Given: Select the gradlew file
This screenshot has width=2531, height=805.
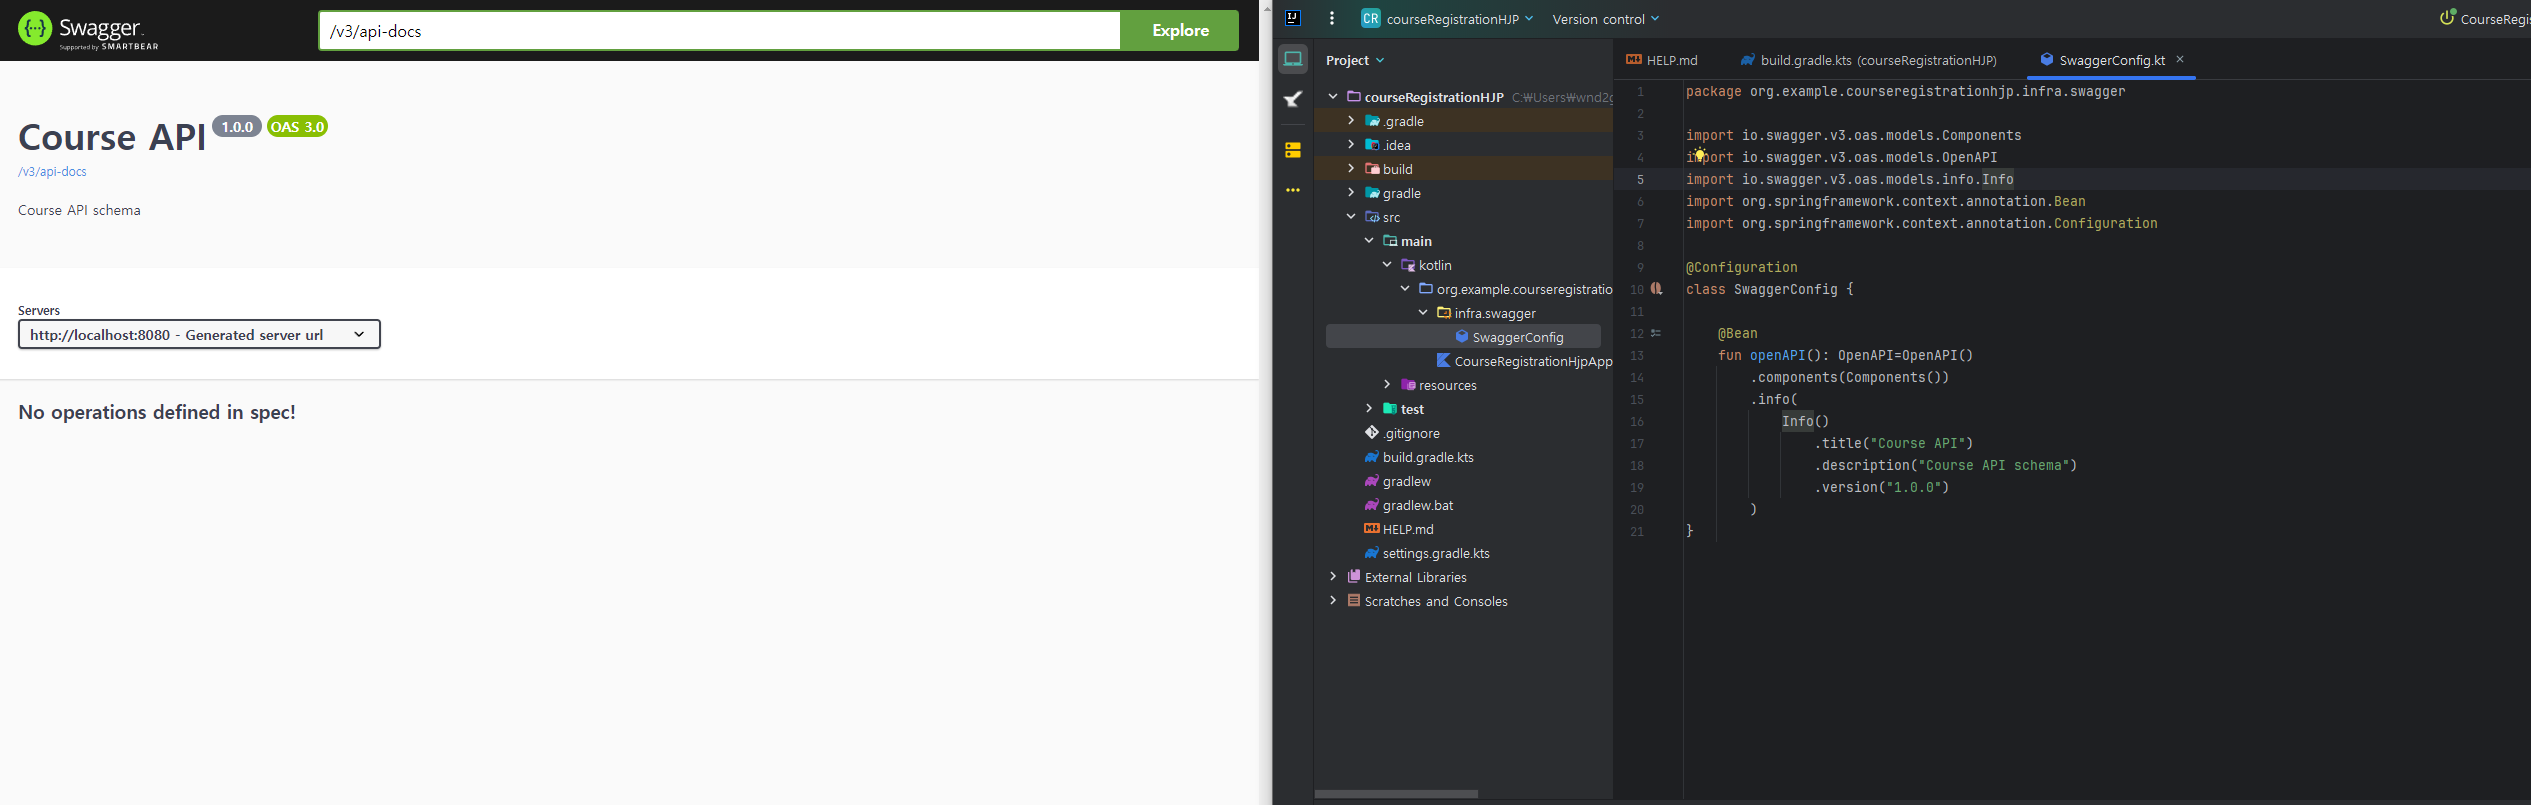Looking at the screenshot, I should (1397, 481).
